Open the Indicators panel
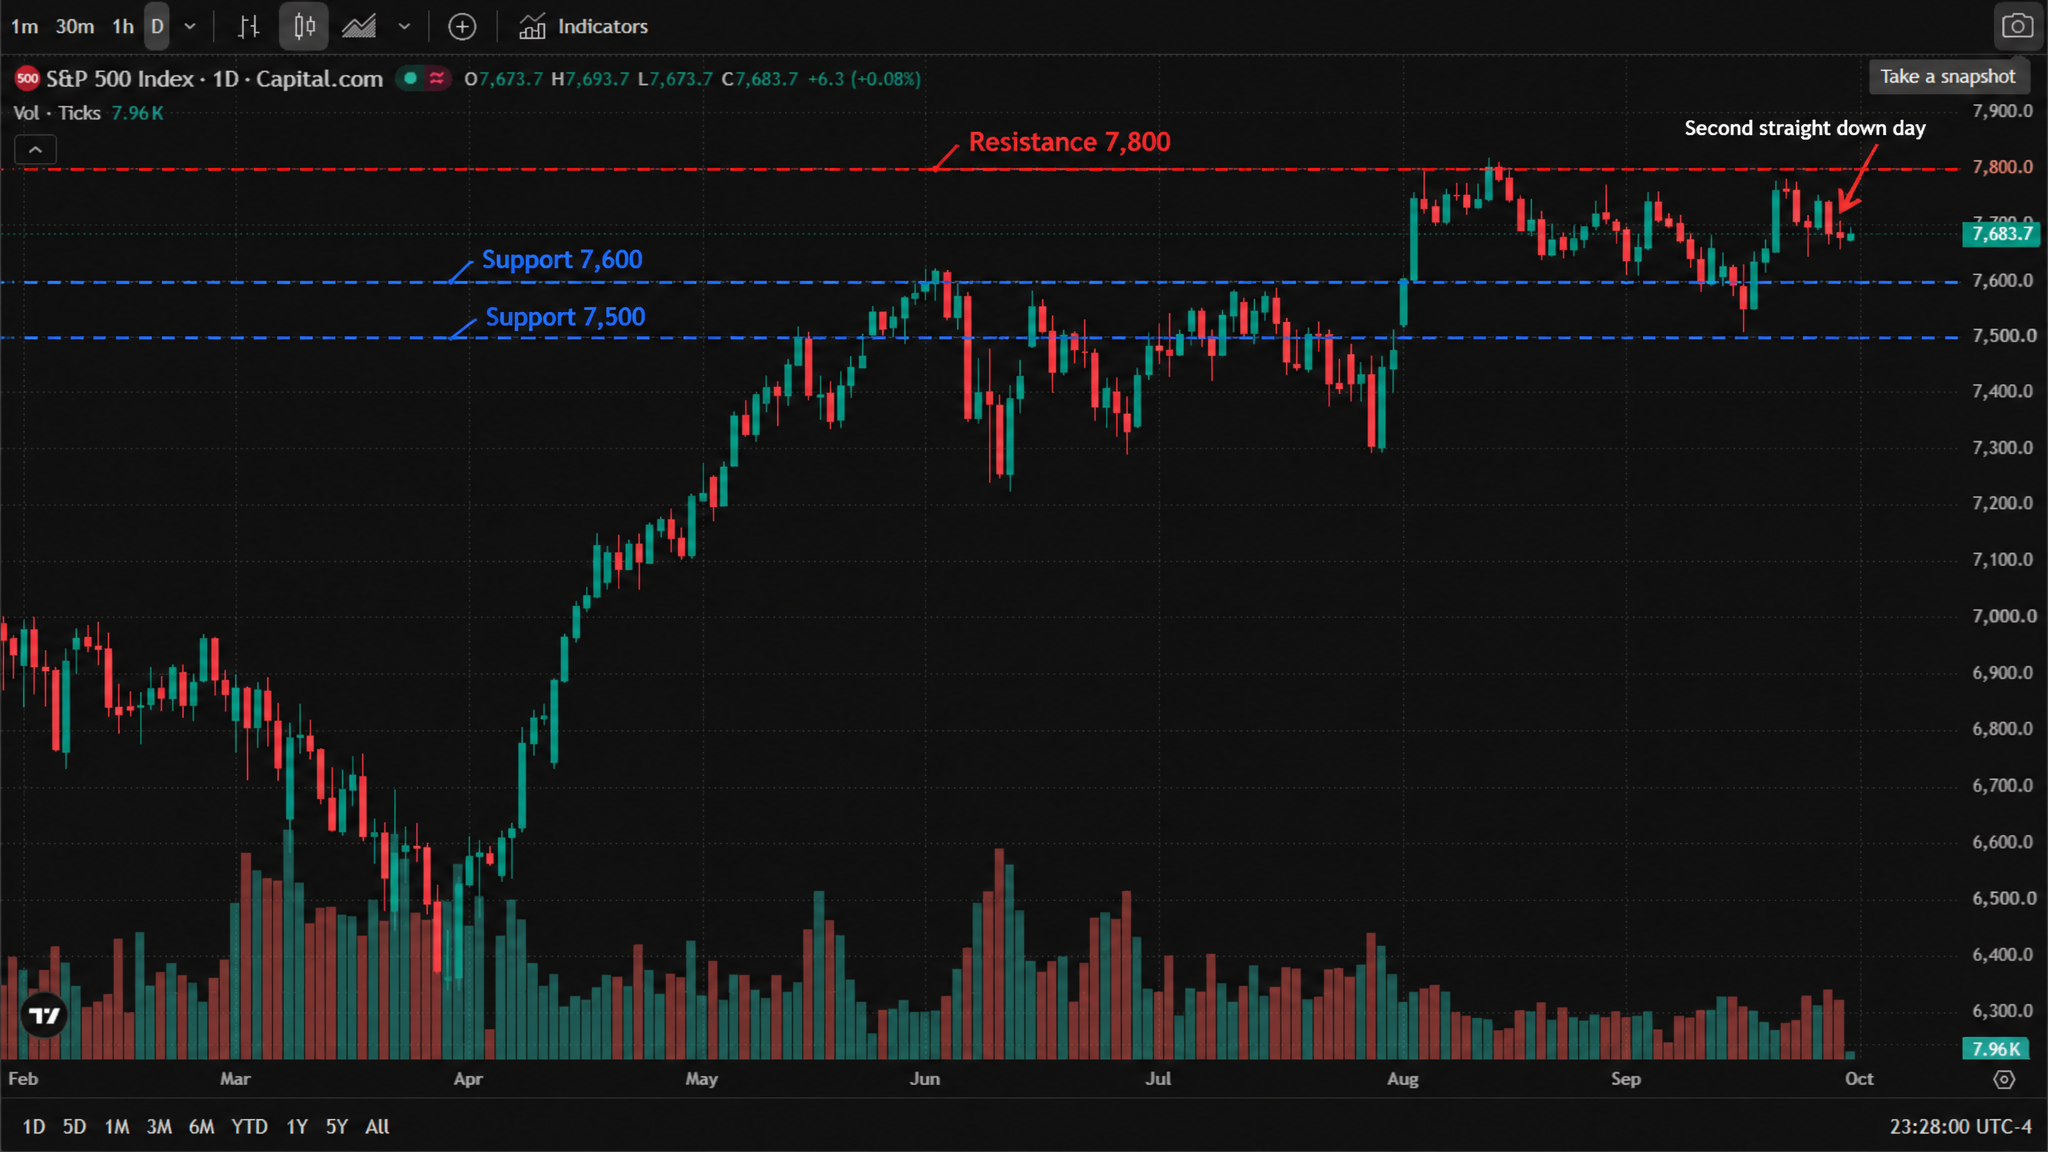 pos(583,27)
